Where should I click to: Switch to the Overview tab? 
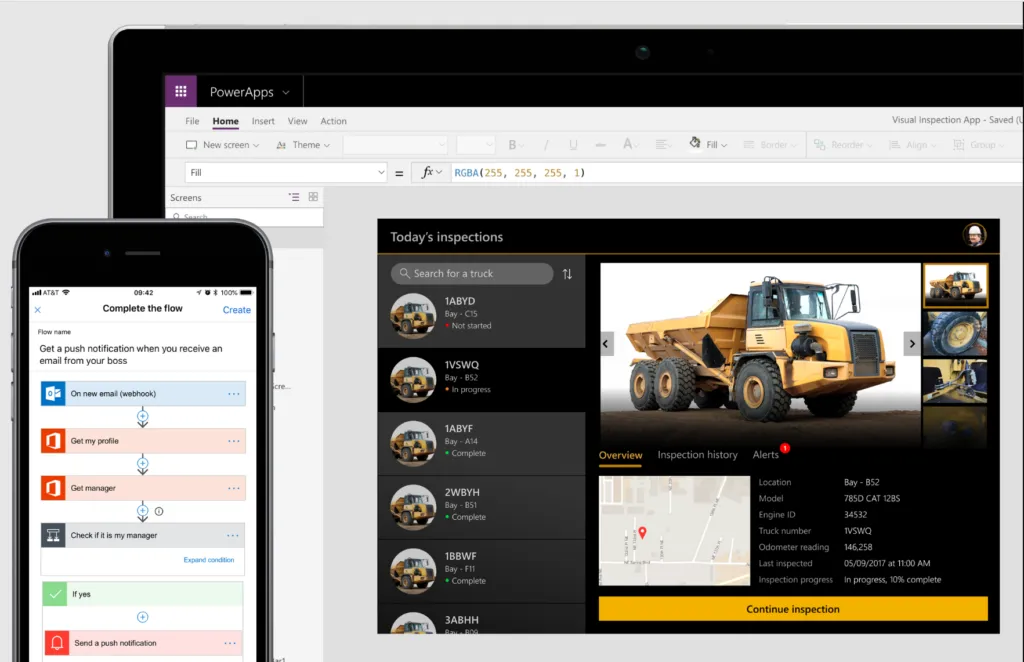pyautogui.click(x=620, y=455)
